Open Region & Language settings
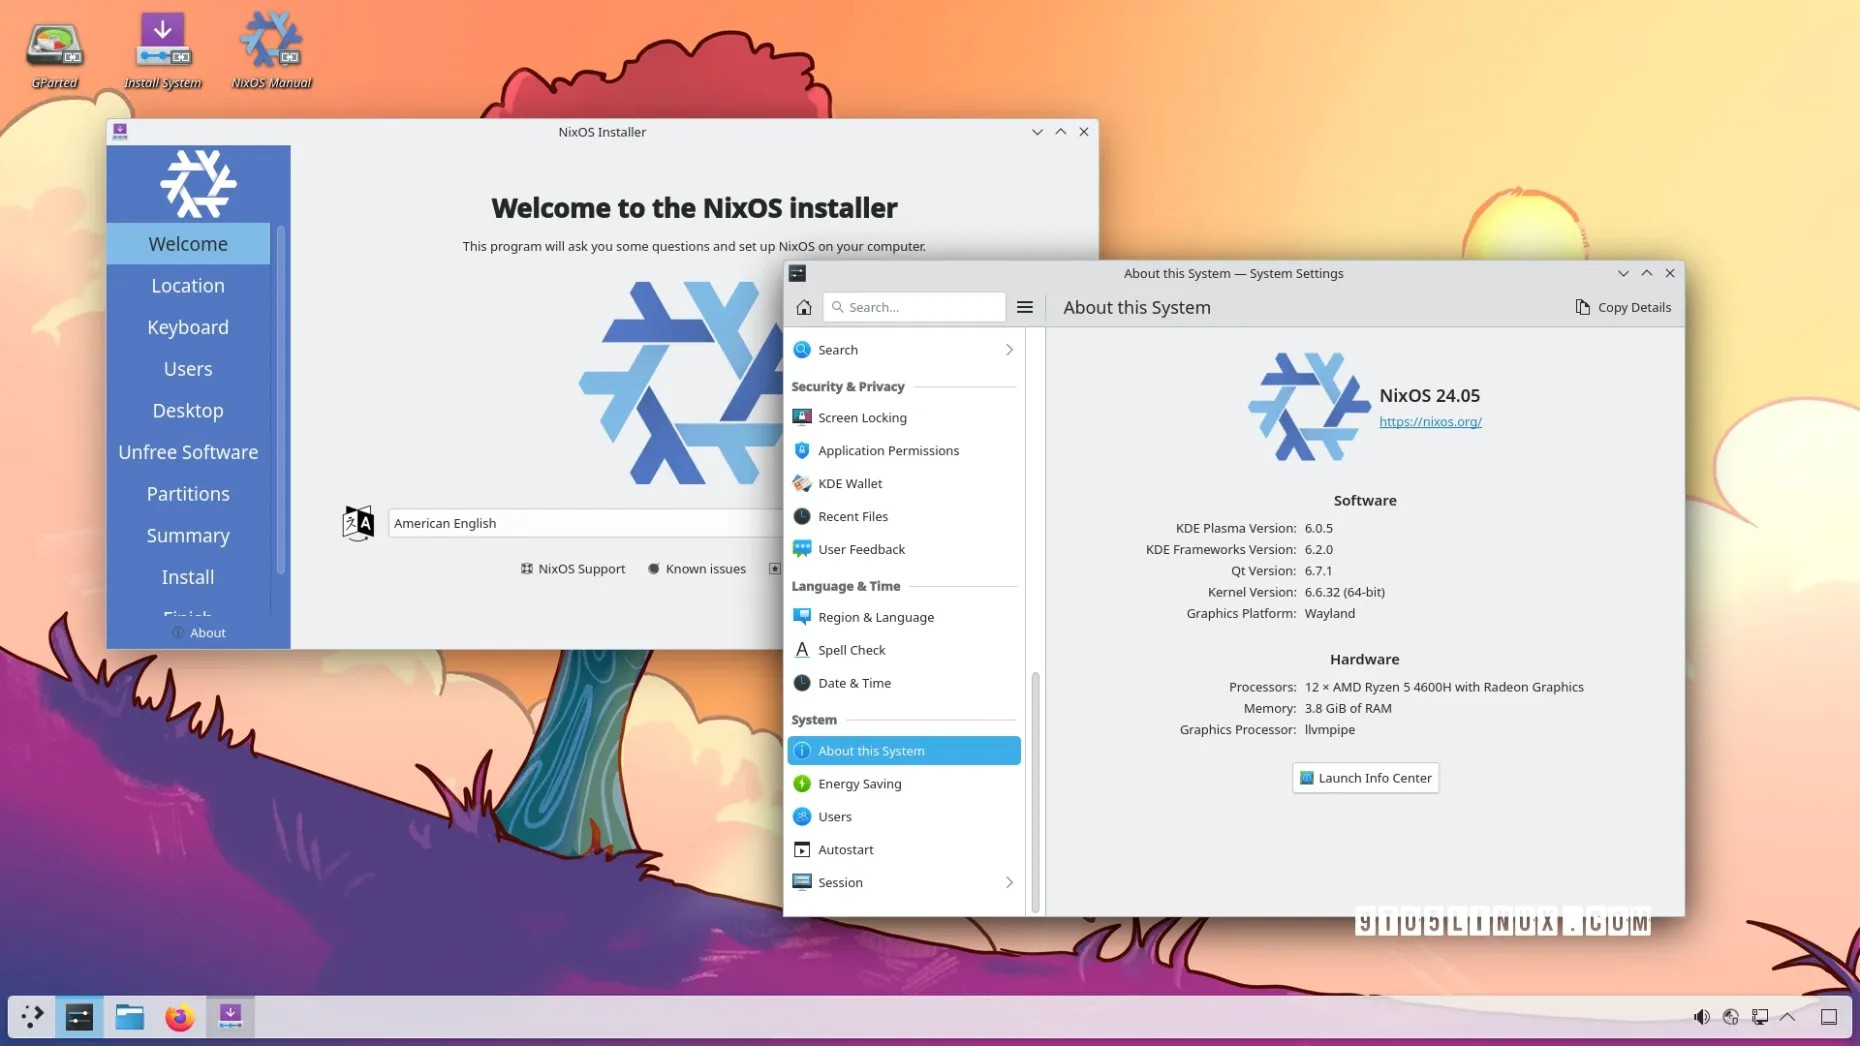The height and width of the screenshot is (1046, 1860). tap(904, 618)
